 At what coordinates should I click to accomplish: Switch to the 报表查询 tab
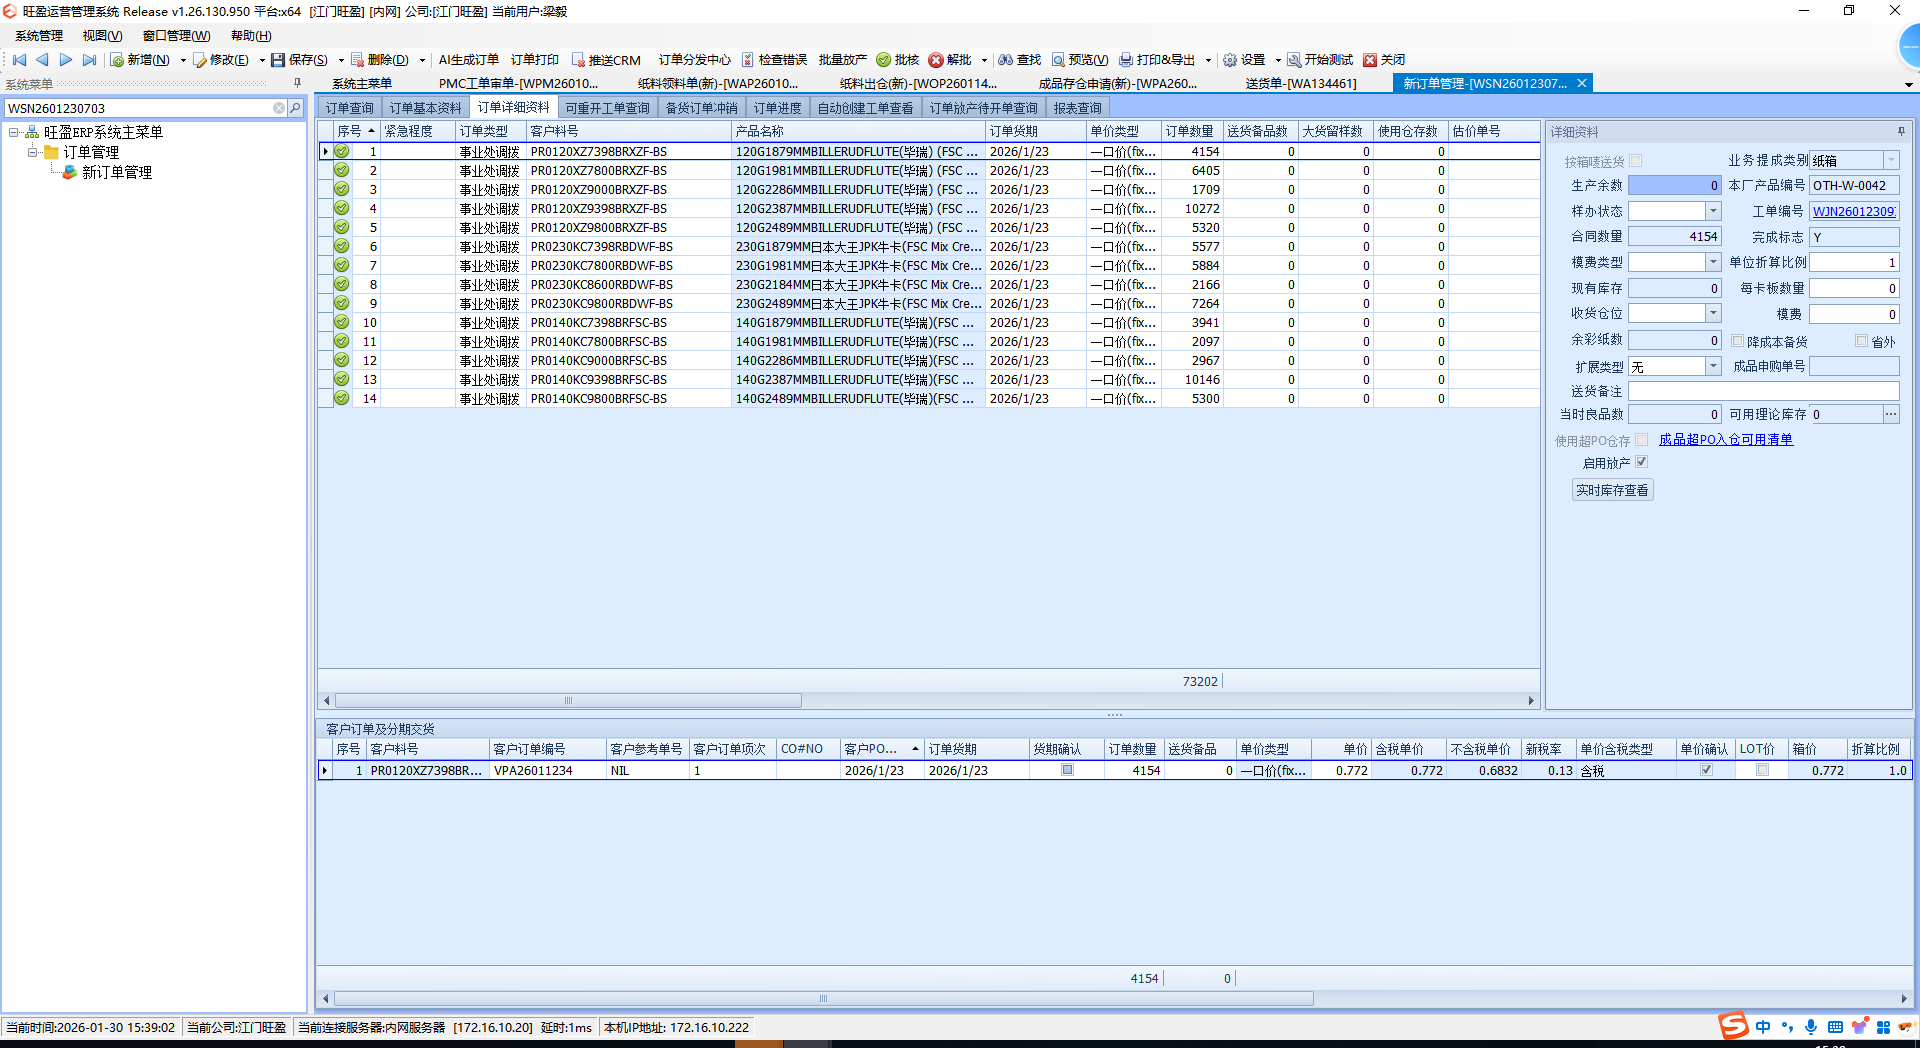click(1077, 108)
